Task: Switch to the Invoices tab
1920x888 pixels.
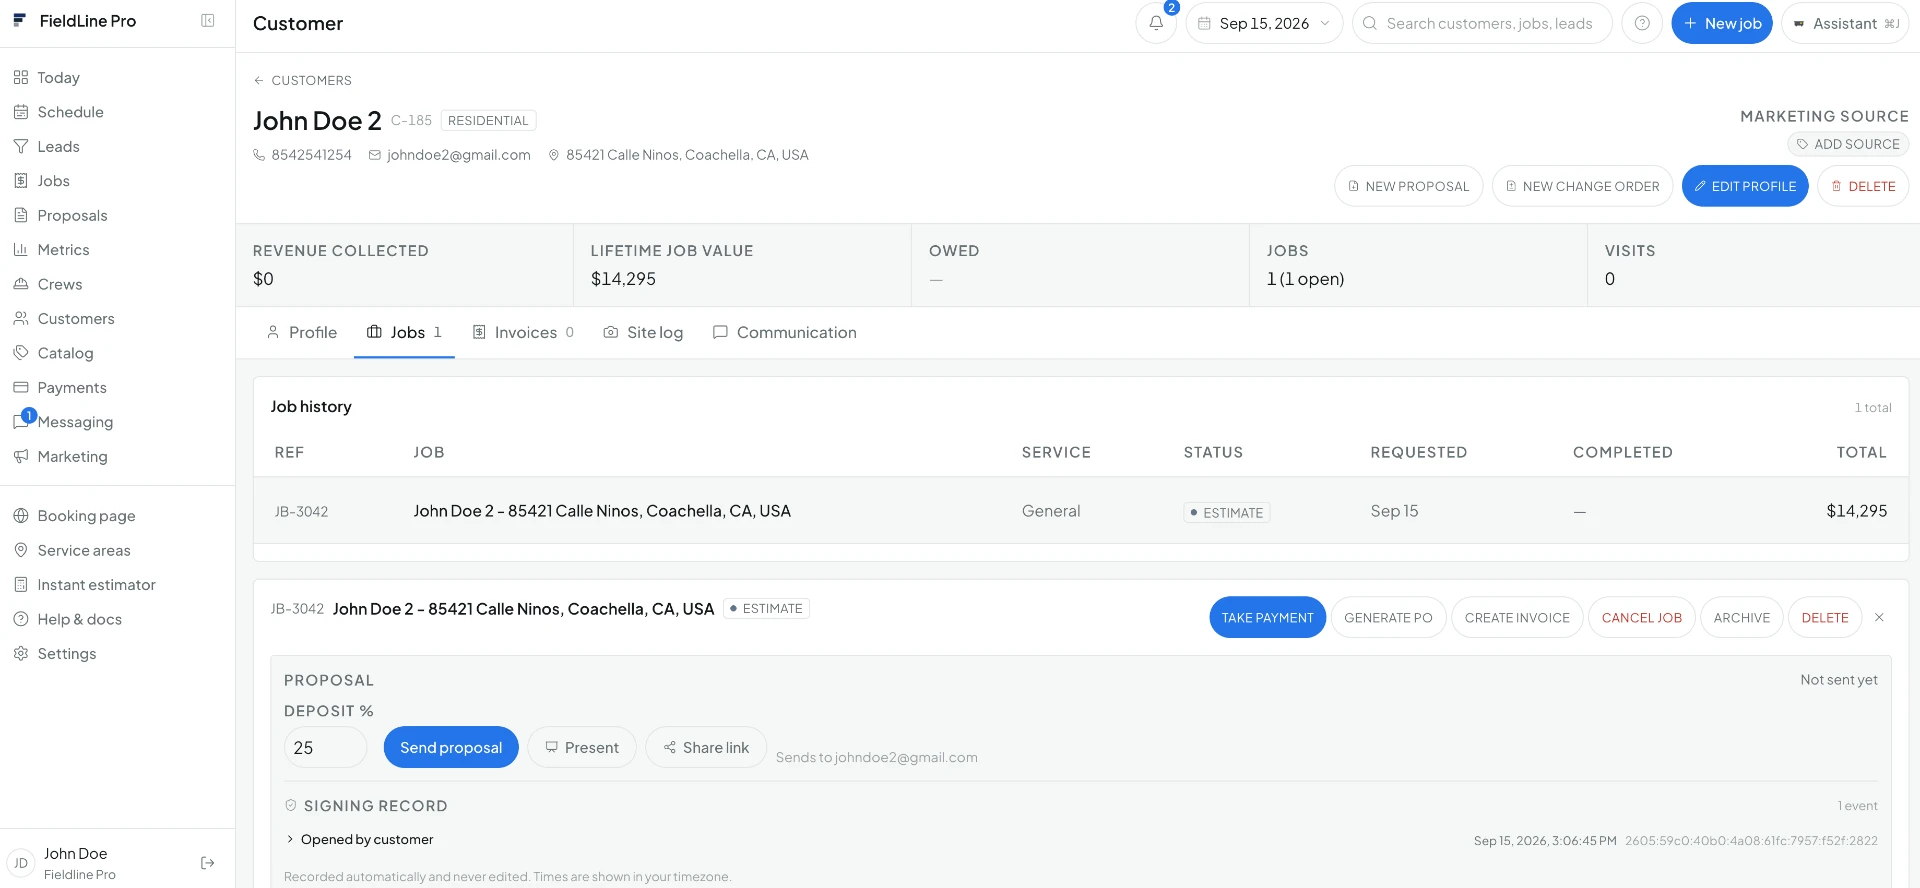Action: click(524, 333)
